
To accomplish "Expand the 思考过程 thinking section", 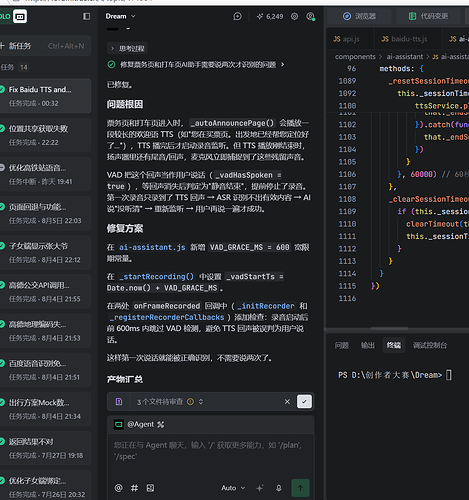I will (128, 48).
